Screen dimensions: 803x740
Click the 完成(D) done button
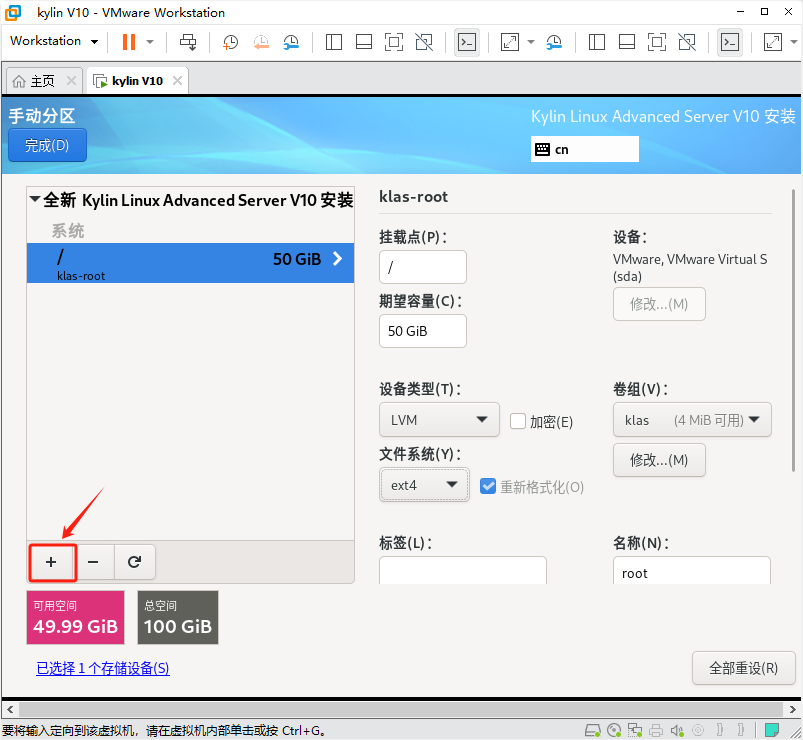pyautogui.click(x=47, y=145)
